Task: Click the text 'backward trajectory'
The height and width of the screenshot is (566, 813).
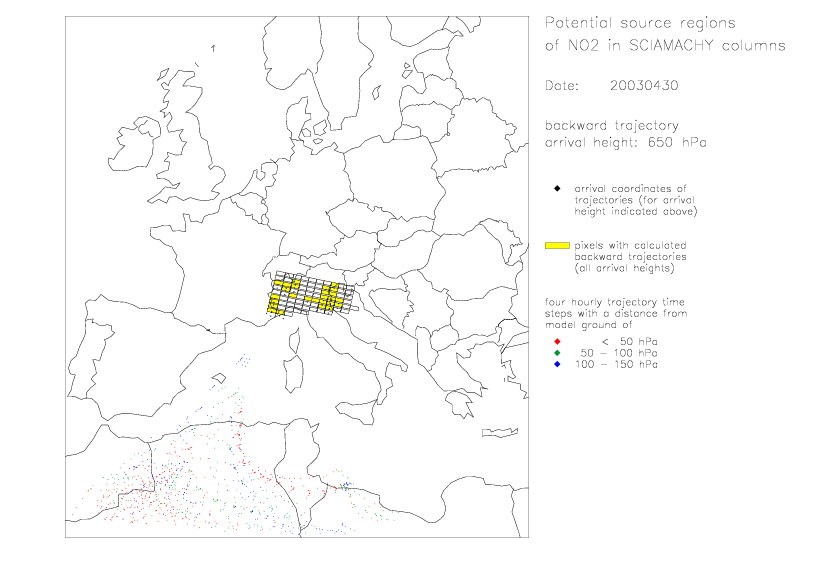Action: (612, 126)
